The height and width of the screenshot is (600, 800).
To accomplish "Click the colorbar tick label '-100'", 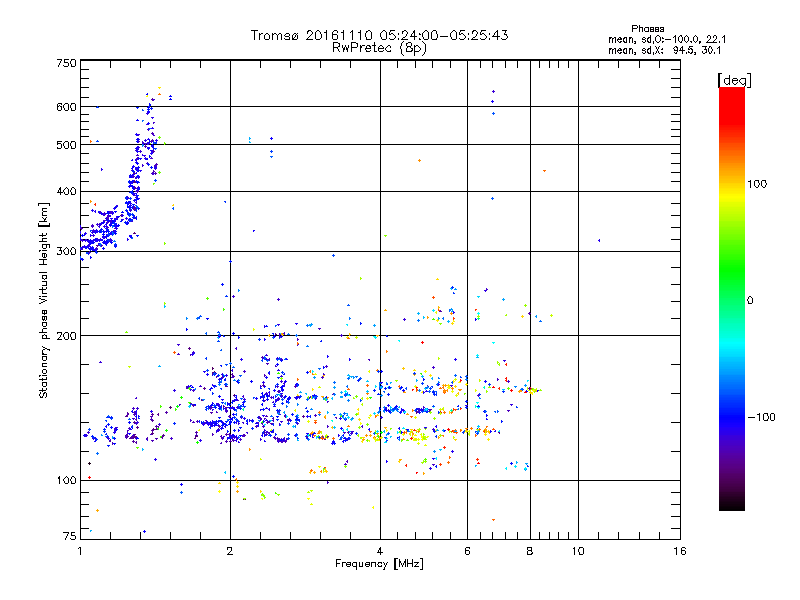I will point(761,417).
